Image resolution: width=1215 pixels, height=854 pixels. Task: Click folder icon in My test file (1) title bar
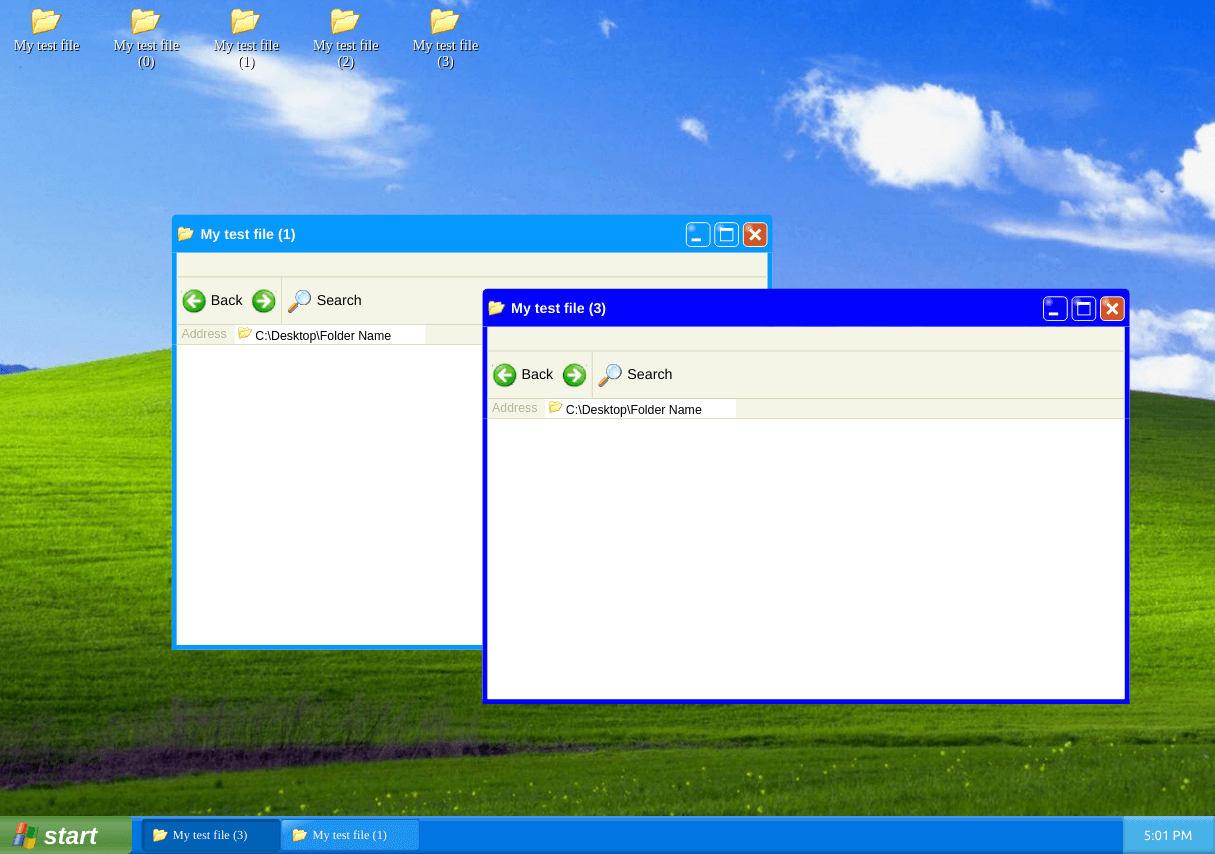coord(185,234)
